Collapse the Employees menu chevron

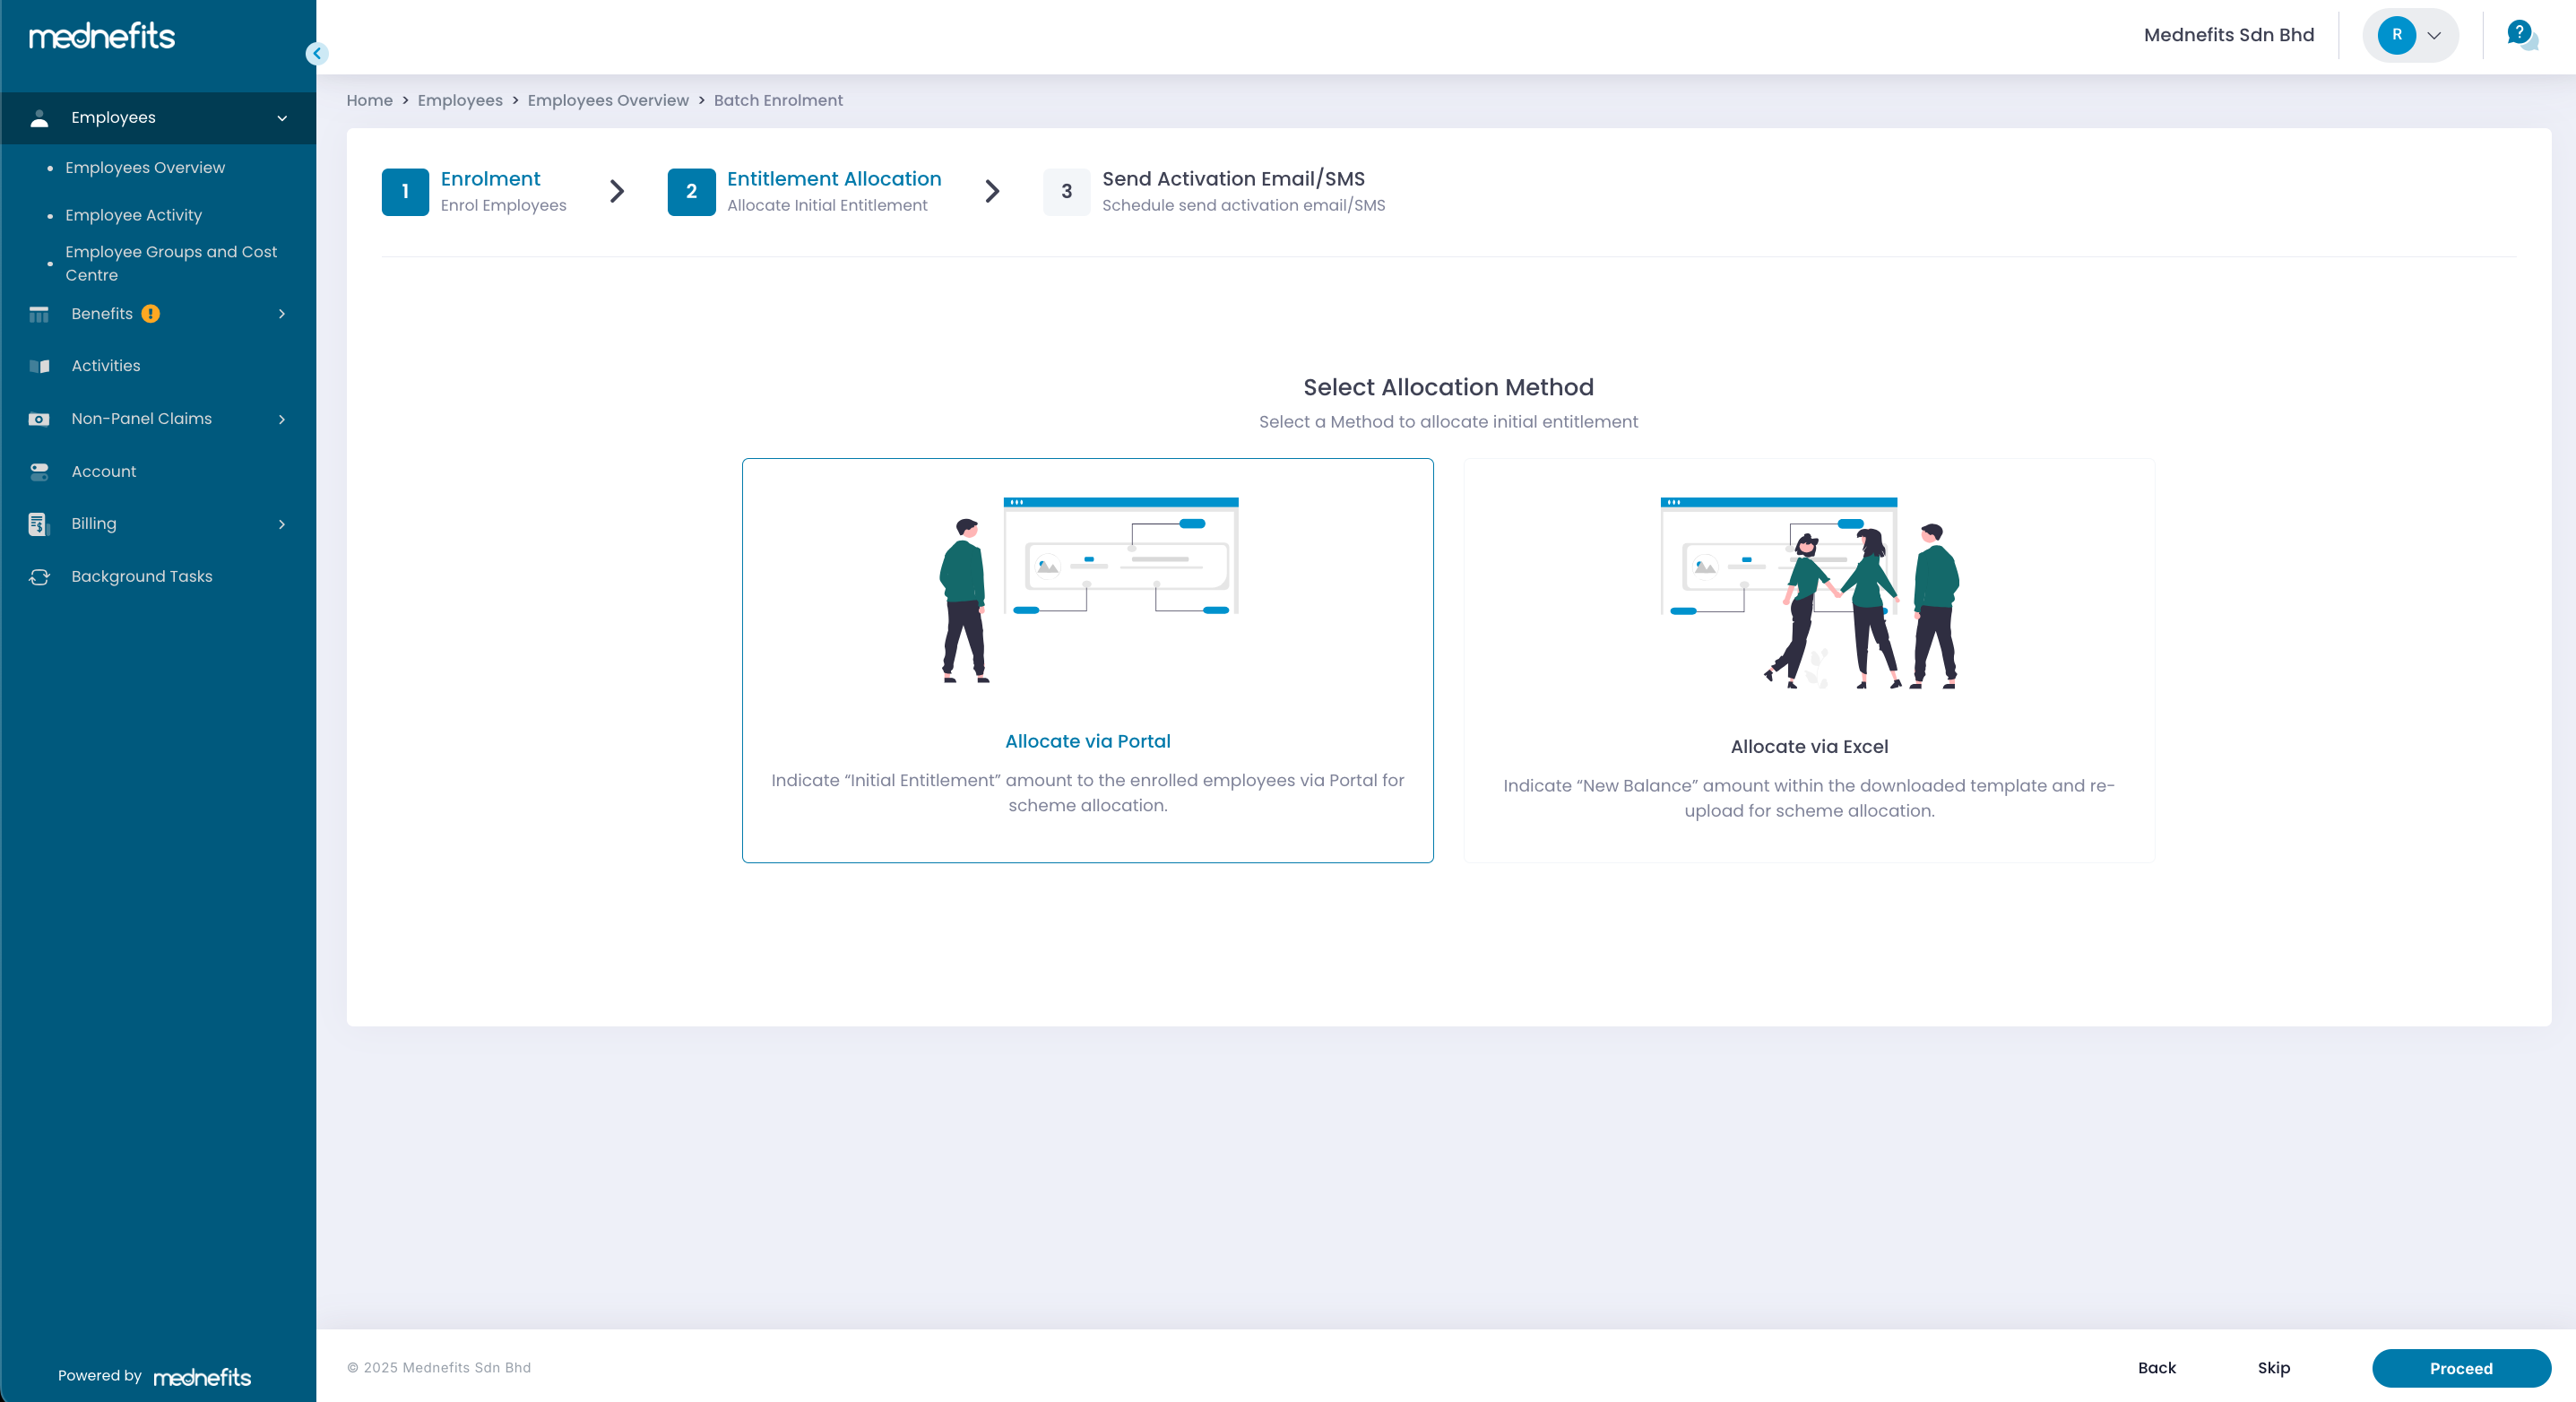[282, 118]
